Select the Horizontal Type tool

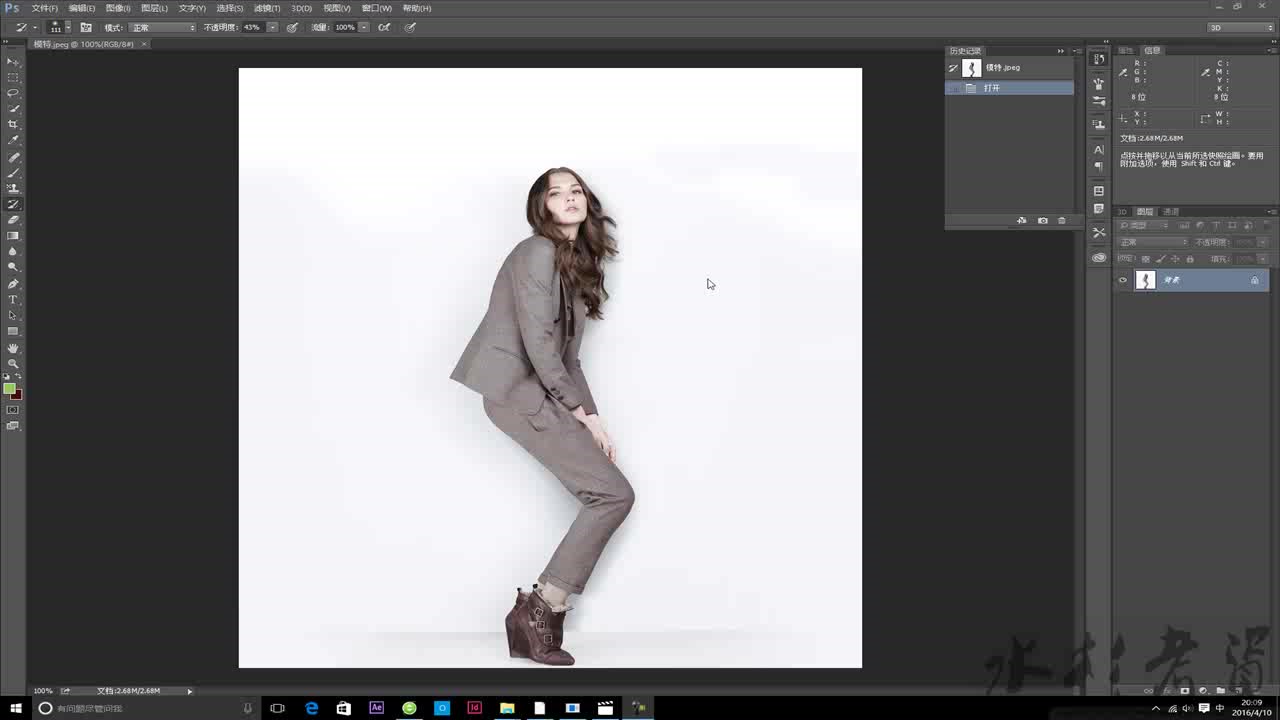[13, 300]
